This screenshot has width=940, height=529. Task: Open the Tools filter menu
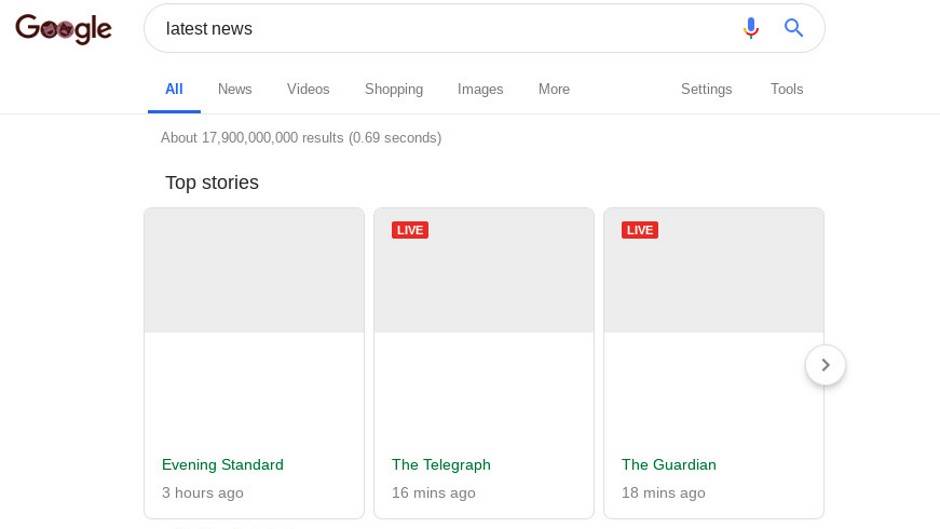point(786,89)
